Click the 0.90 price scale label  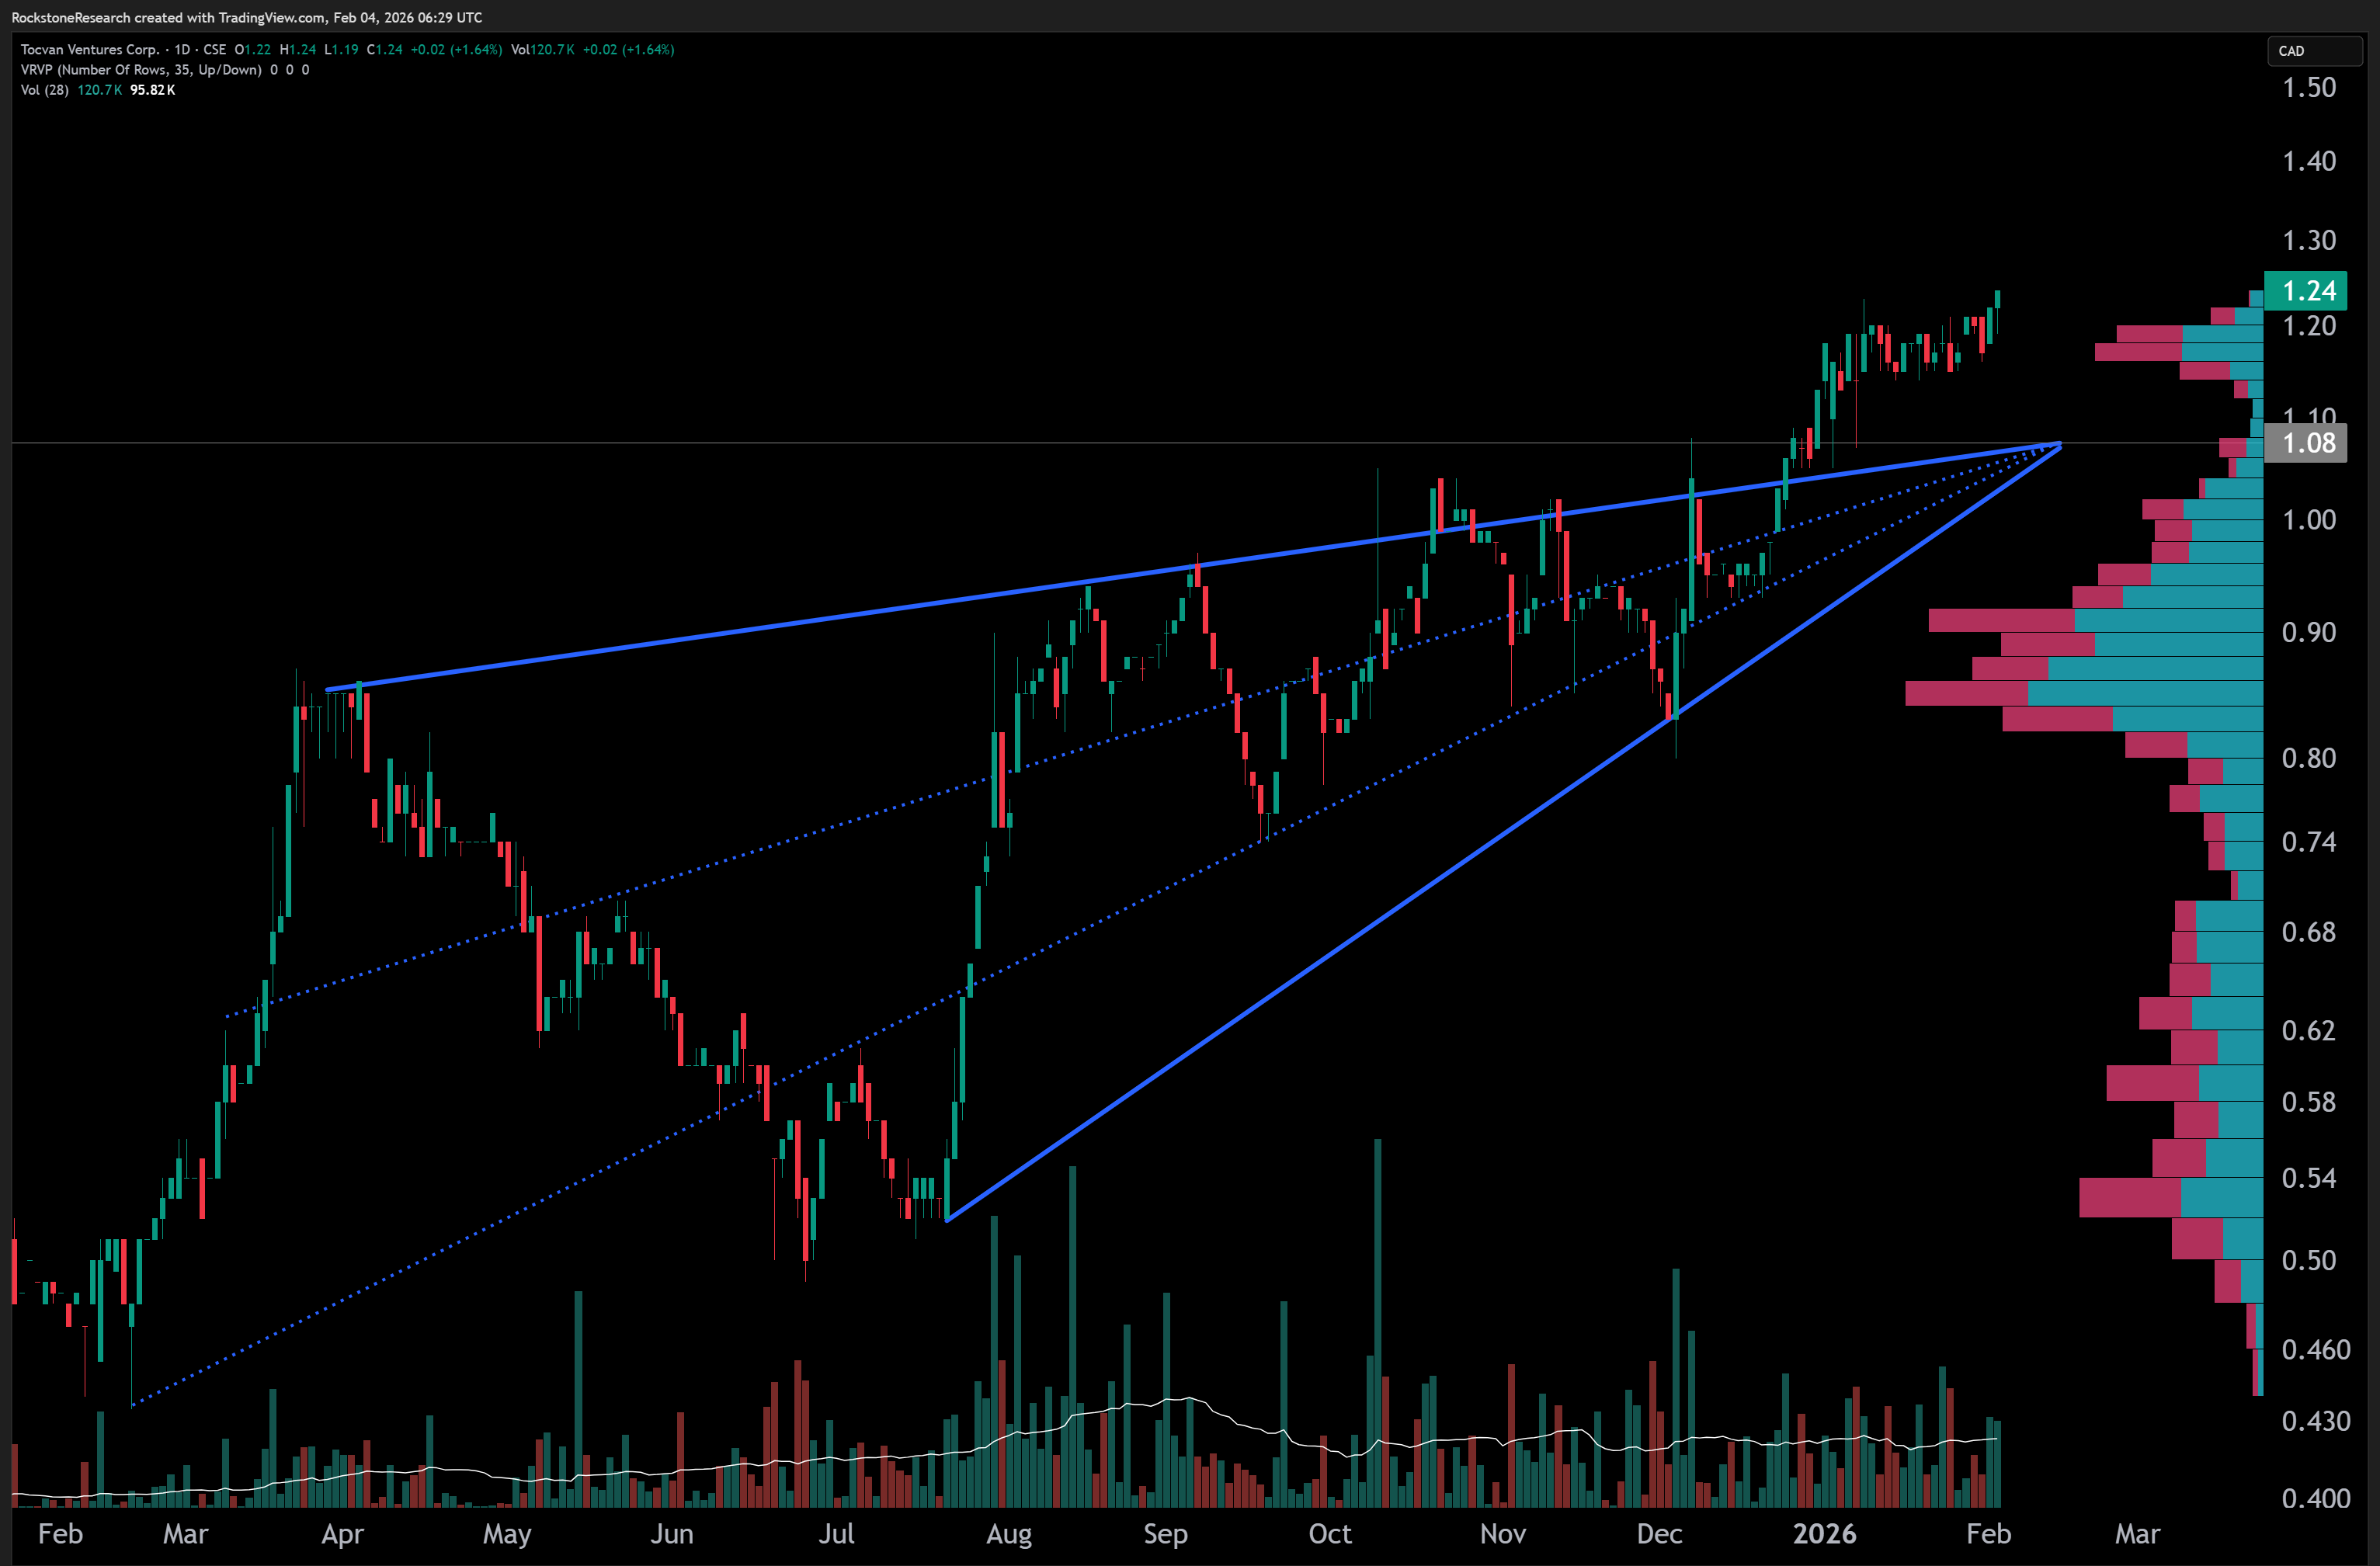2308,632
